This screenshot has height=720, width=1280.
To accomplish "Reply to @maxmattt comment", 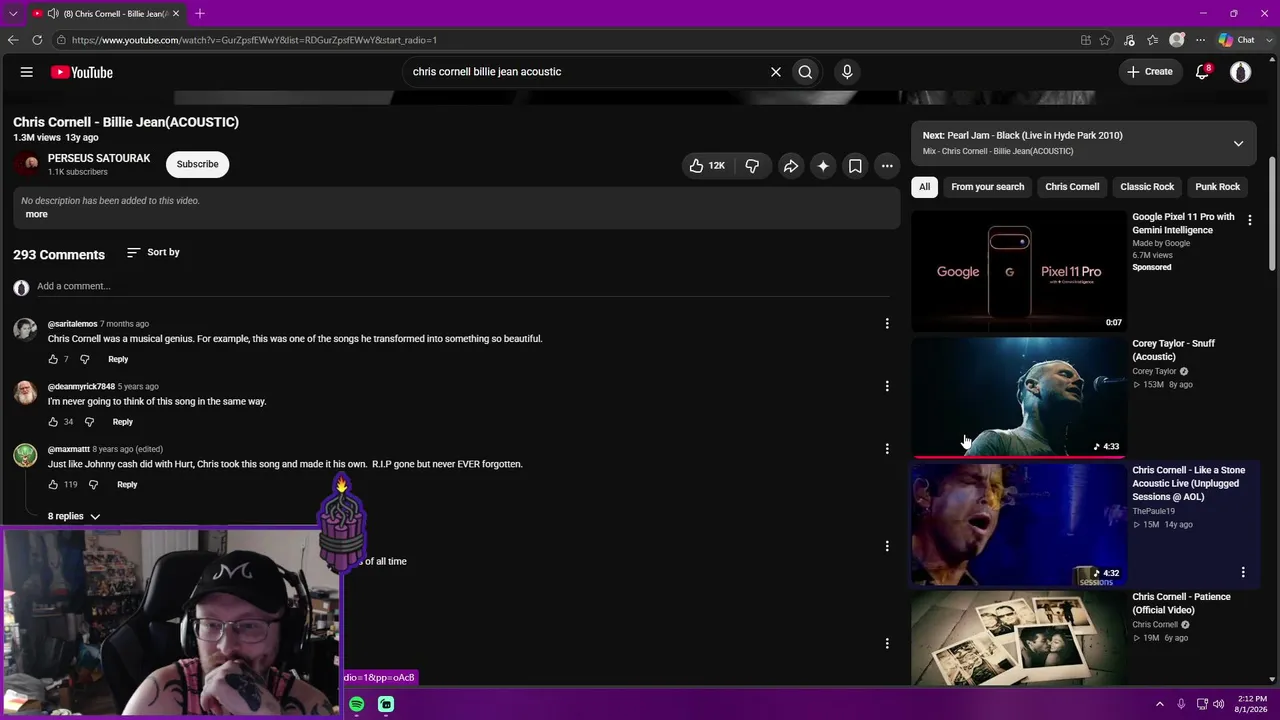I will 127,485.
